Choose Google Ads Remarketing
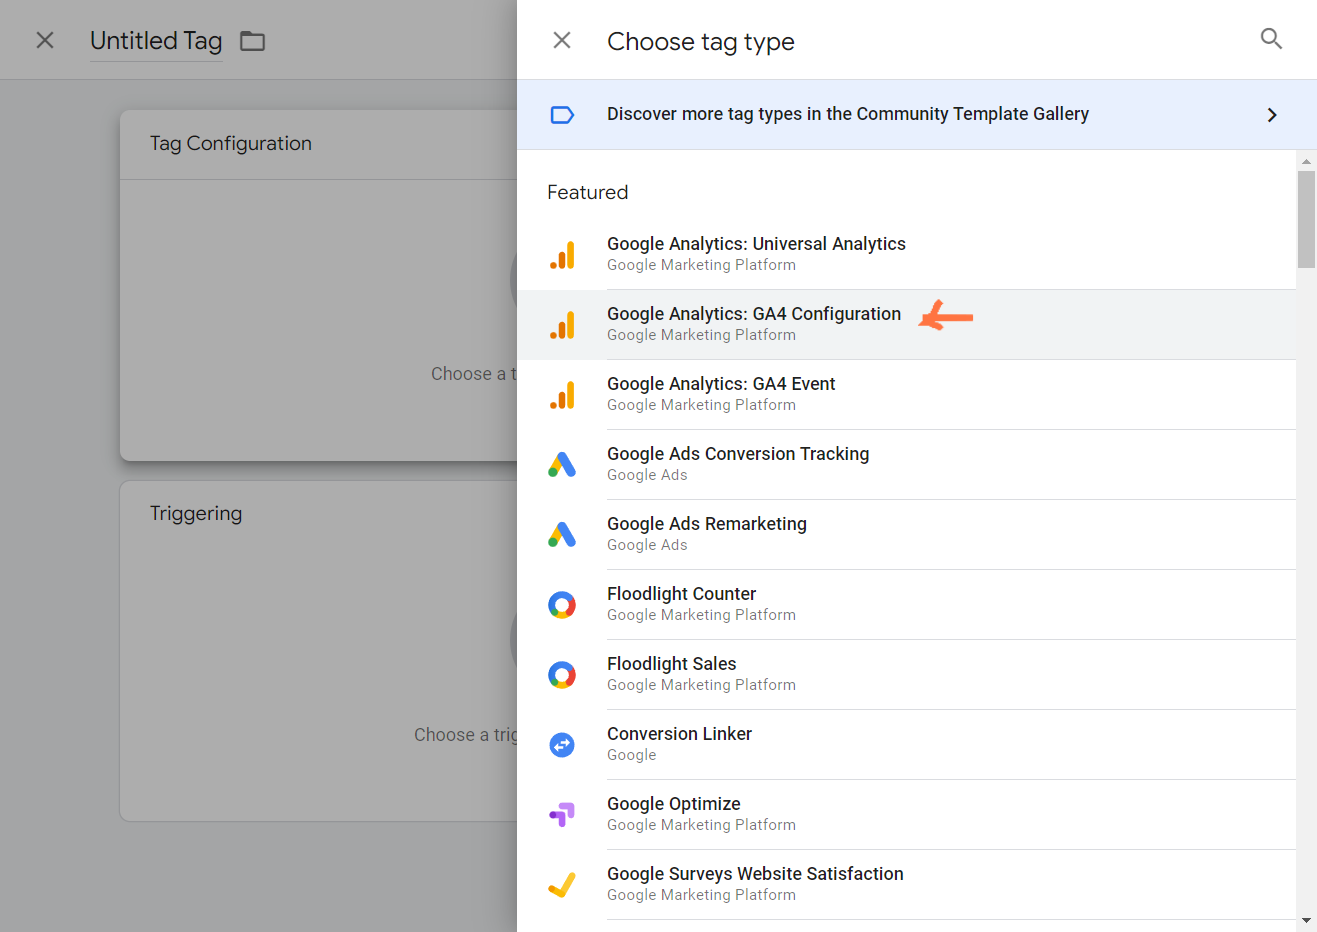 (906, 535)
